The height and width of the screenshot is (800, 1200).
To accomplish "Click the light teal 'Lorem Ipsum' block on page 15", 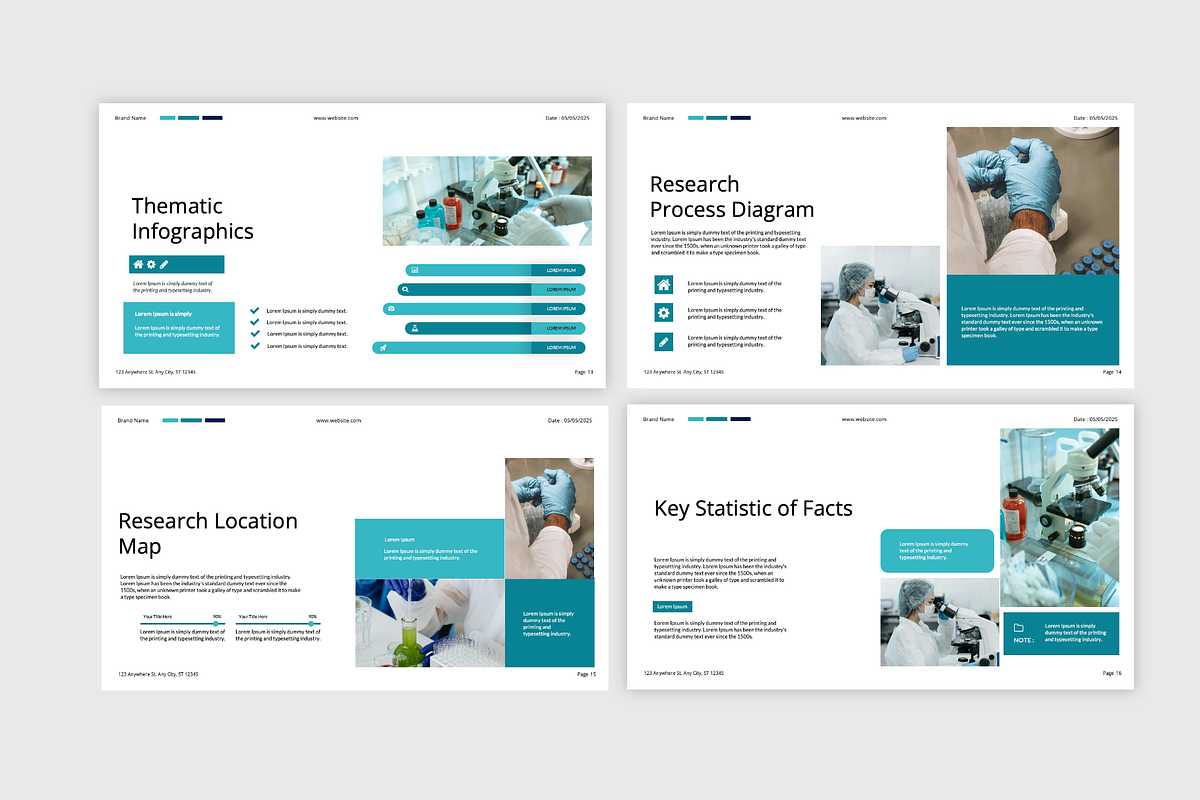I will tap(430, 549).
